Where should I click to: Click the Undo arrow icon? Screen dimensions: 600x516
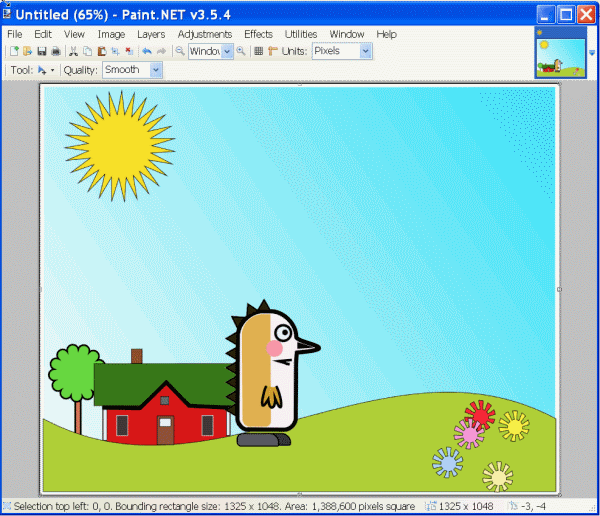[x=147, y=51]
